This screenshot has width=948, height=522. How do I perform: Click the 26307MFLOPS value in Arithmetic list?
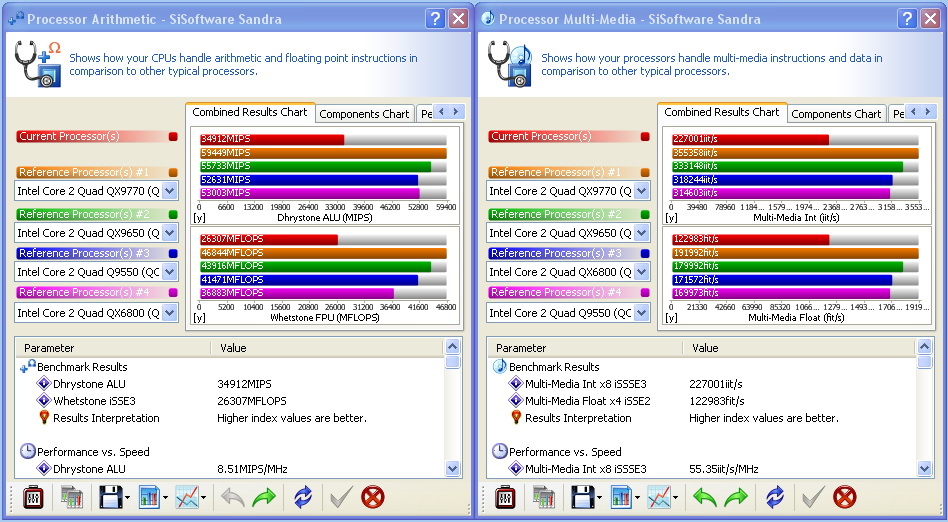point(252,401)
